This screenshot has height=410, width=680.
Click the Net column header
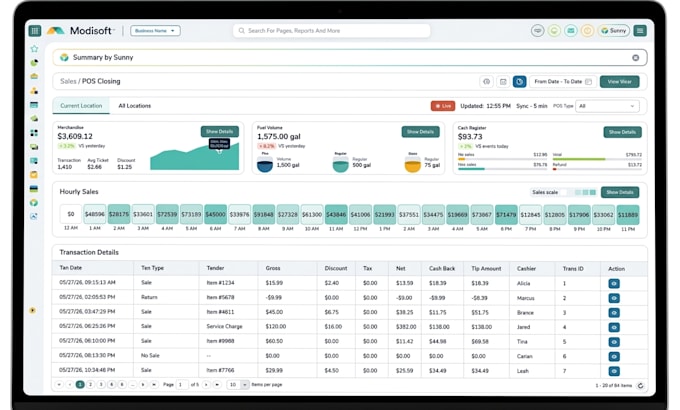point(401,269)
